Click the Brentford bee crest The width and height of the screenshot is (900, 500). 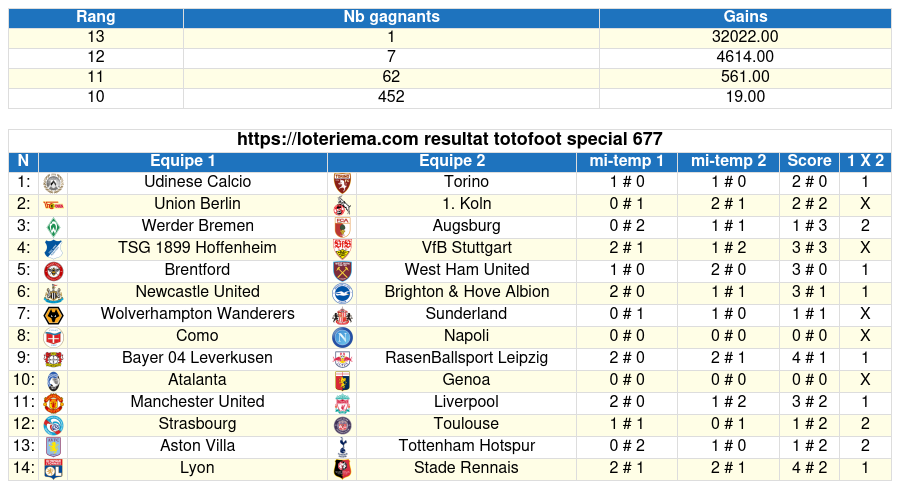pyautogui.click(x=53, y=271)
